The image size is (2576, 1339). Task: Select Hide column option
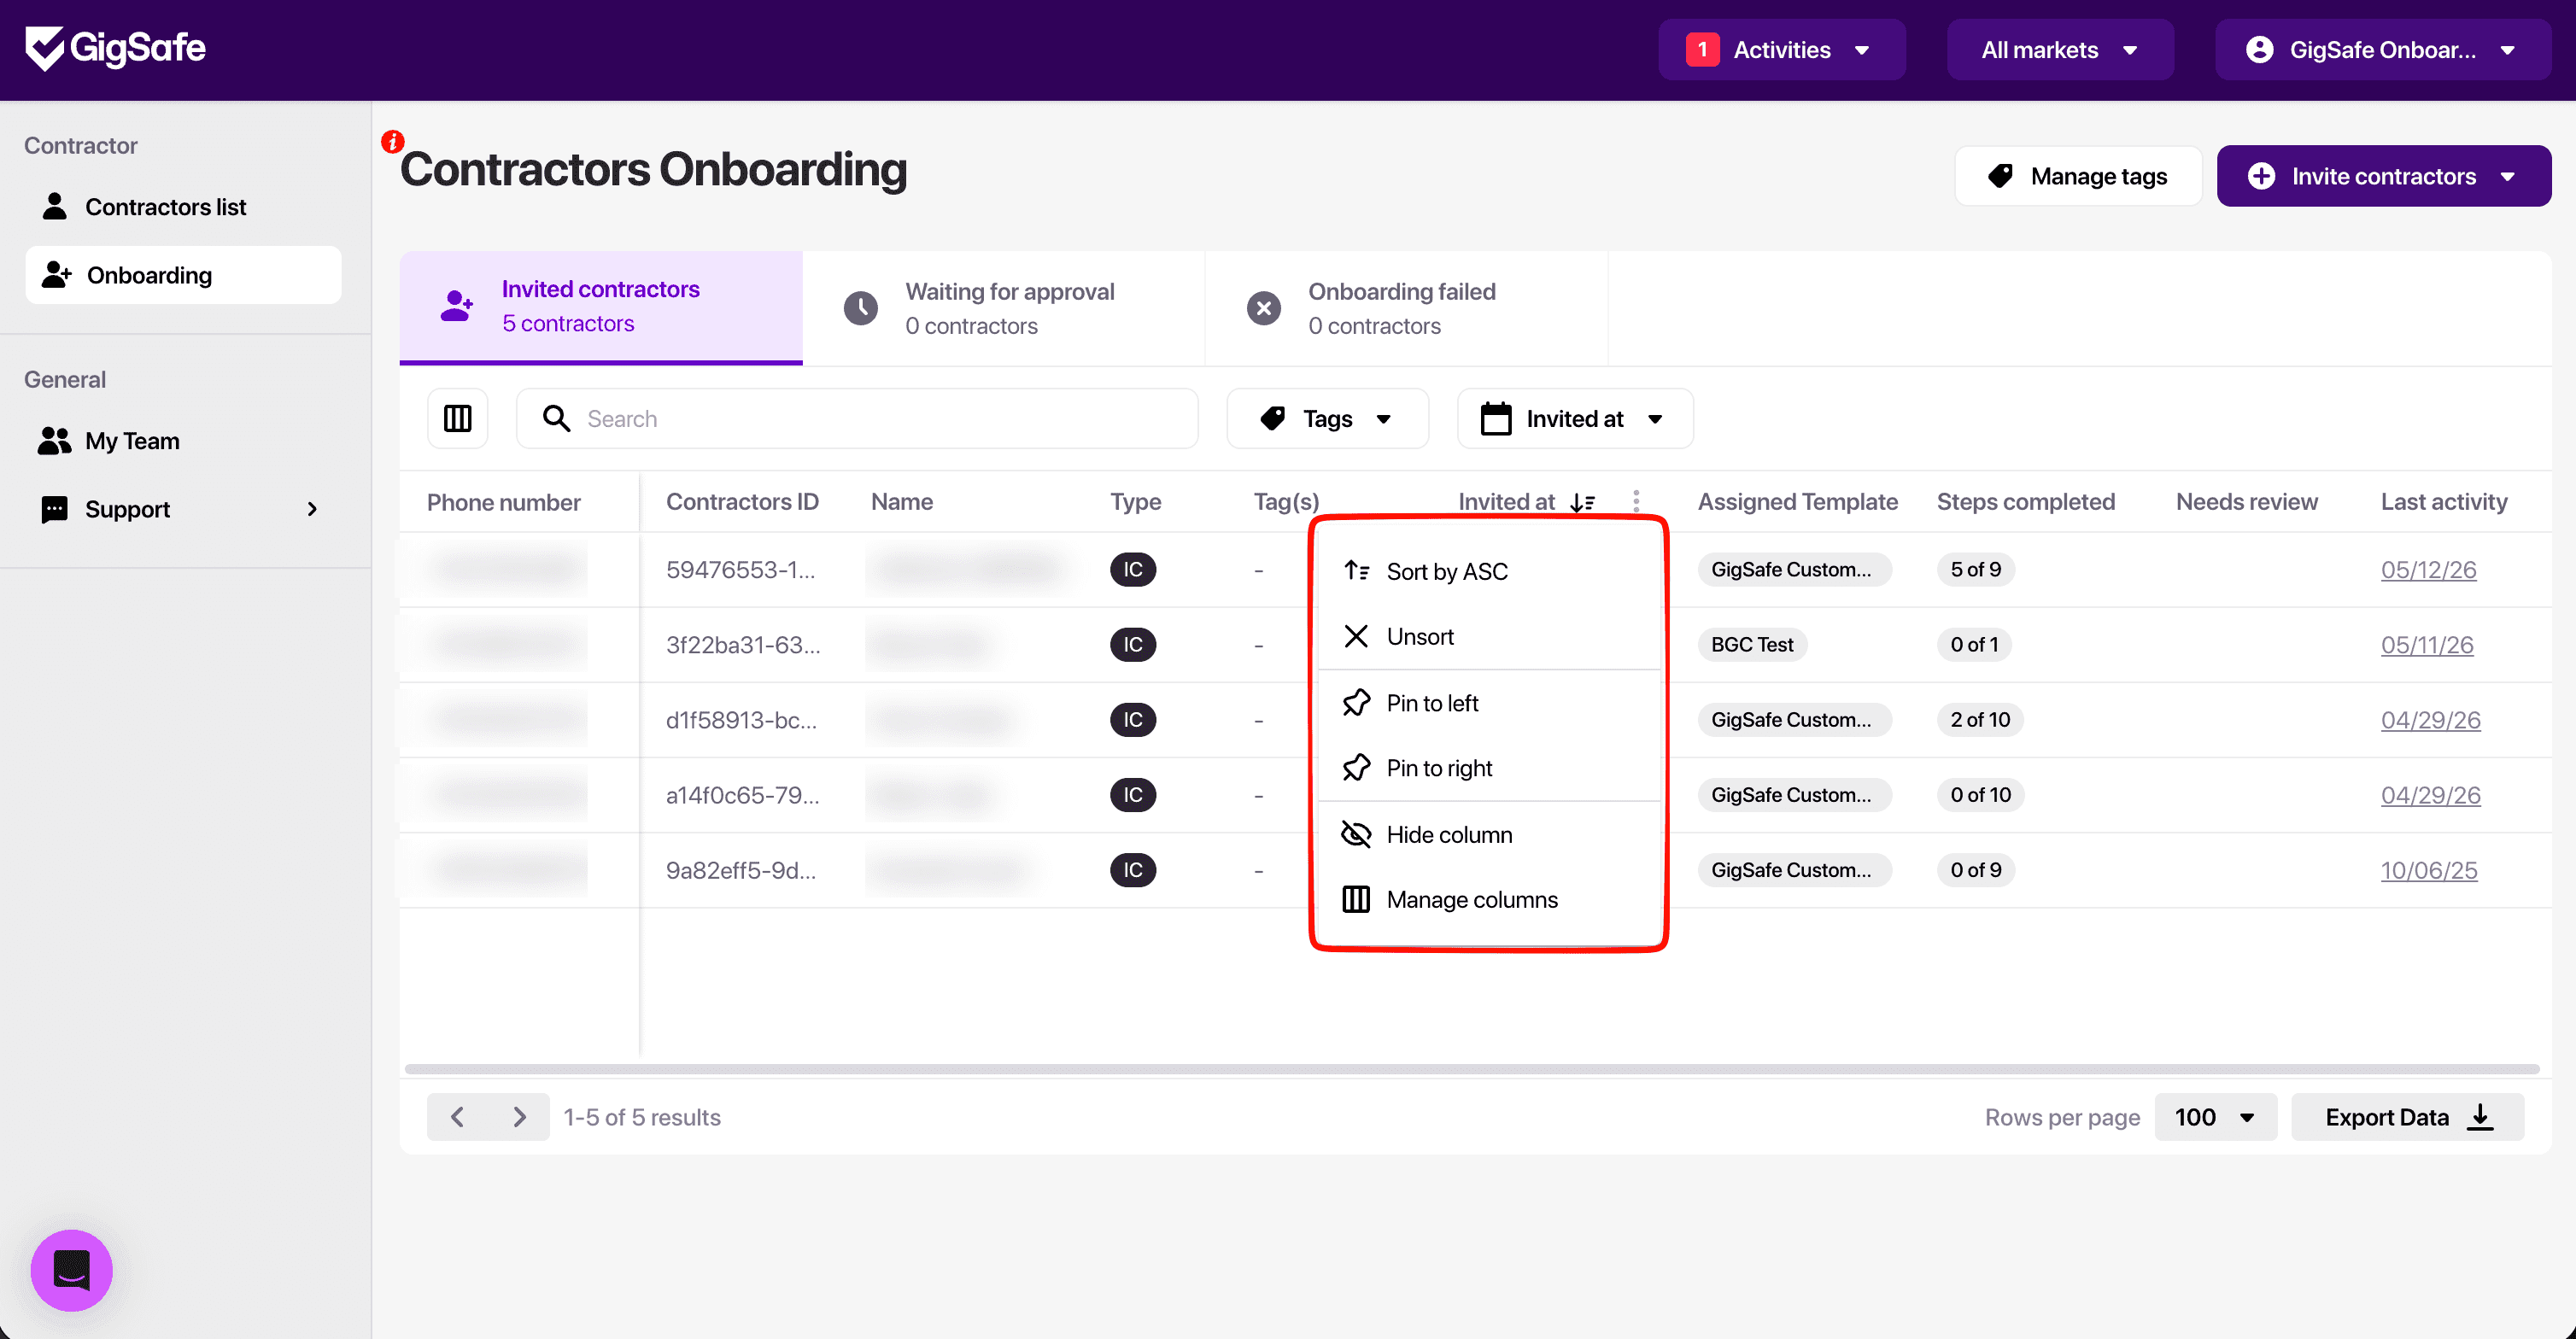pos(1489,834)
